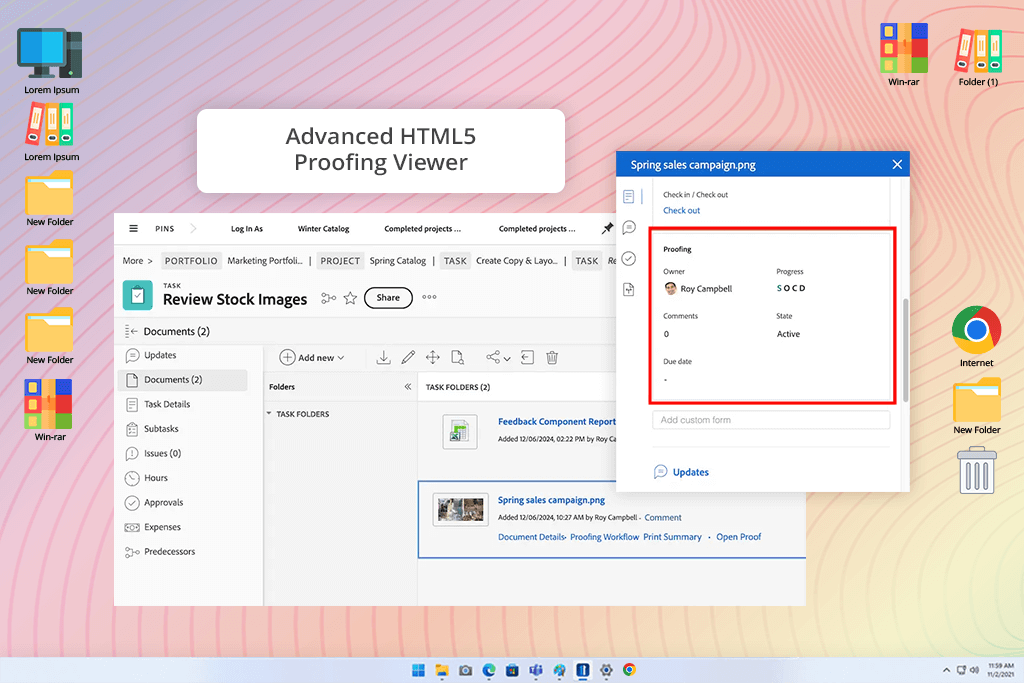Open the Feedback Component Report link
Screen dimensions: 1024x683
tap(557, 422)
